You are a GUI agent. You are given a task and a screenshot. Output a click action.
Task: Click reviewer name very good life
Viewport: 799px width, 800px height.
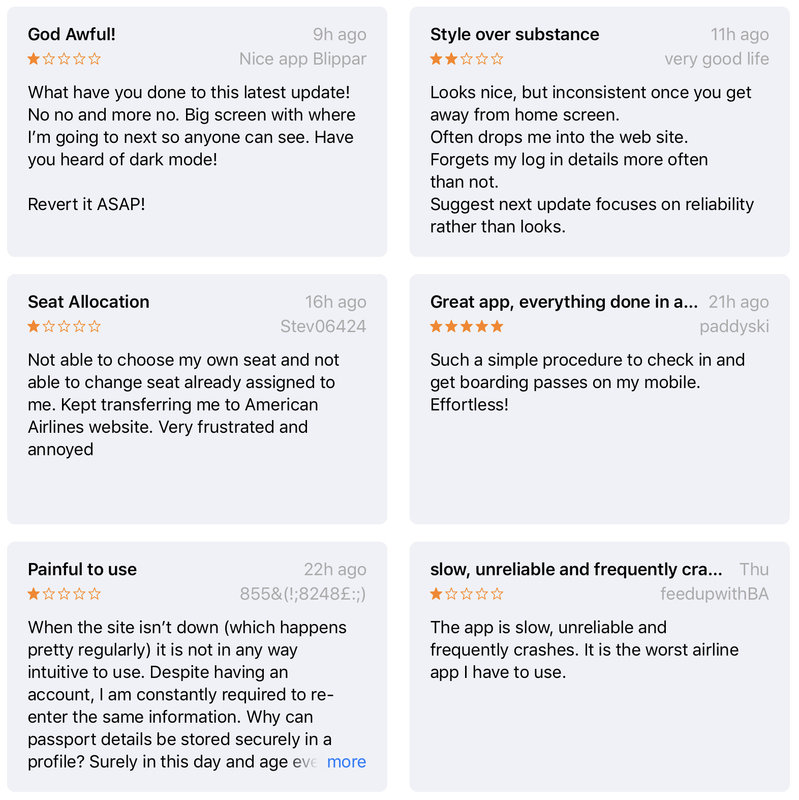coord(716,59)
